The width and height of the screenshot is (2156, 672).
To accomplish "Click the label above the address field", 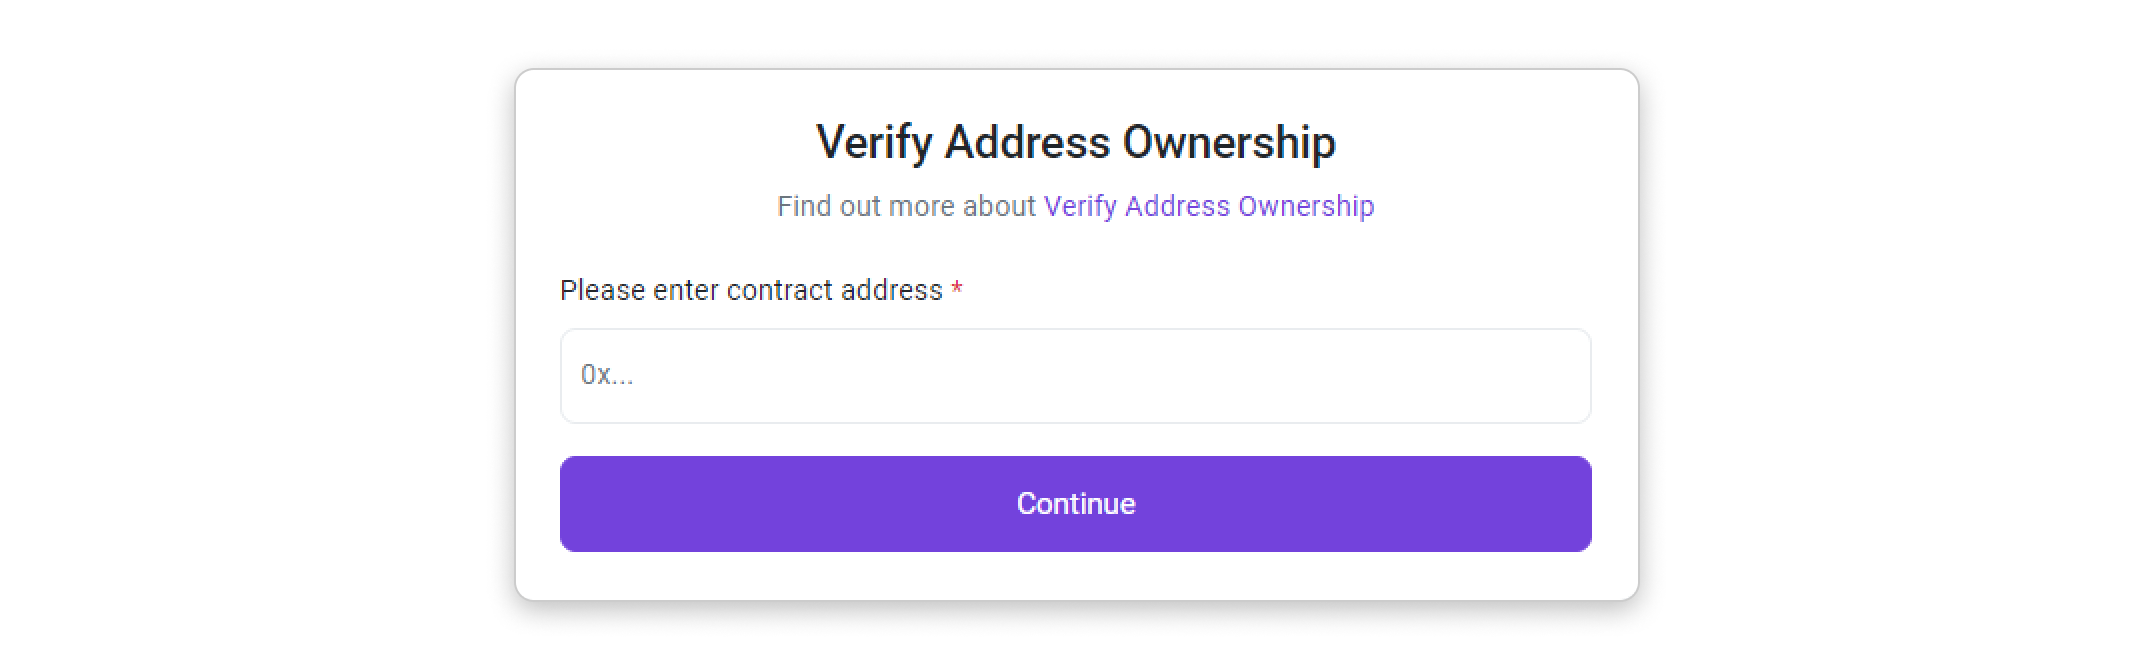I will coord(751,290).
